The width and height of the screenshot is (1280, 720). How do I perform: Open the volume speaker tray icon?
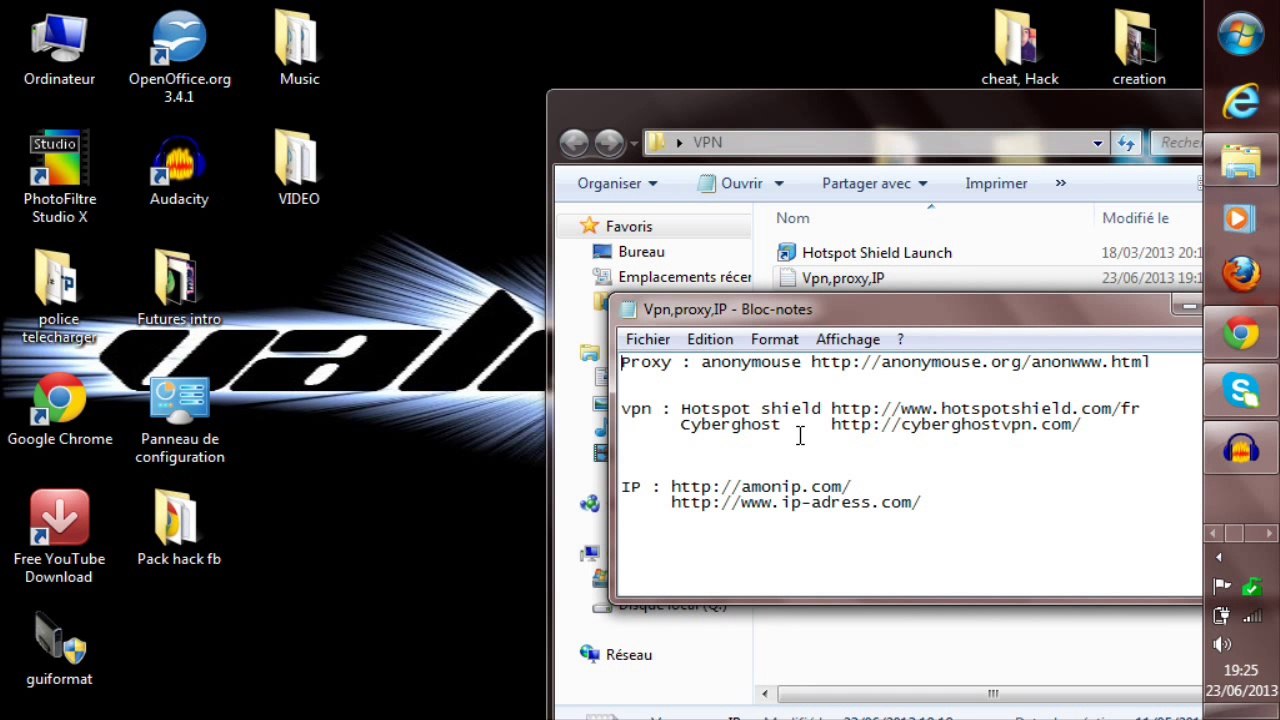(x=1222, y=645)
